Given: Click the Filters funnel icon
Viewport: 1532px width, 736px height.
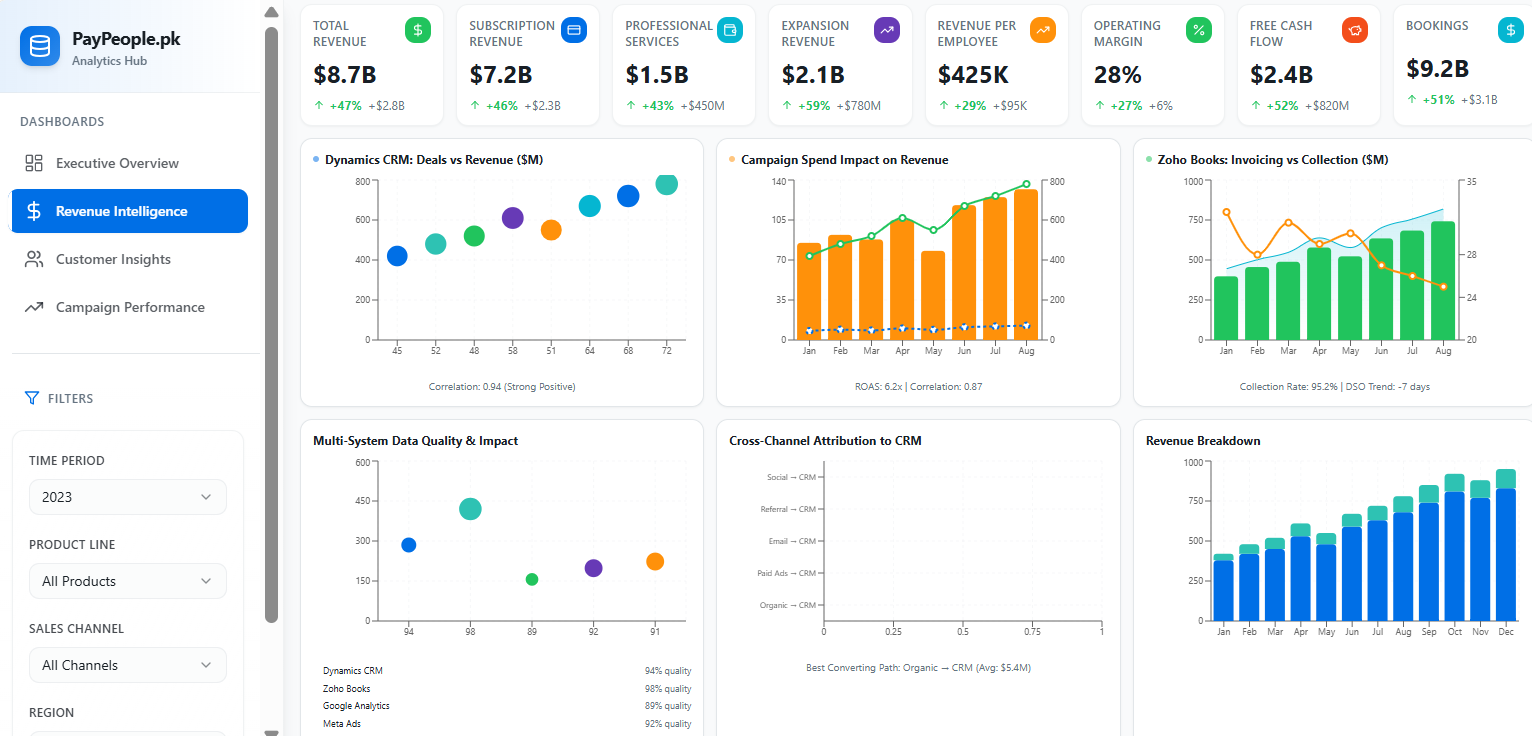Looking at the screenshot, I should point(32,398).
